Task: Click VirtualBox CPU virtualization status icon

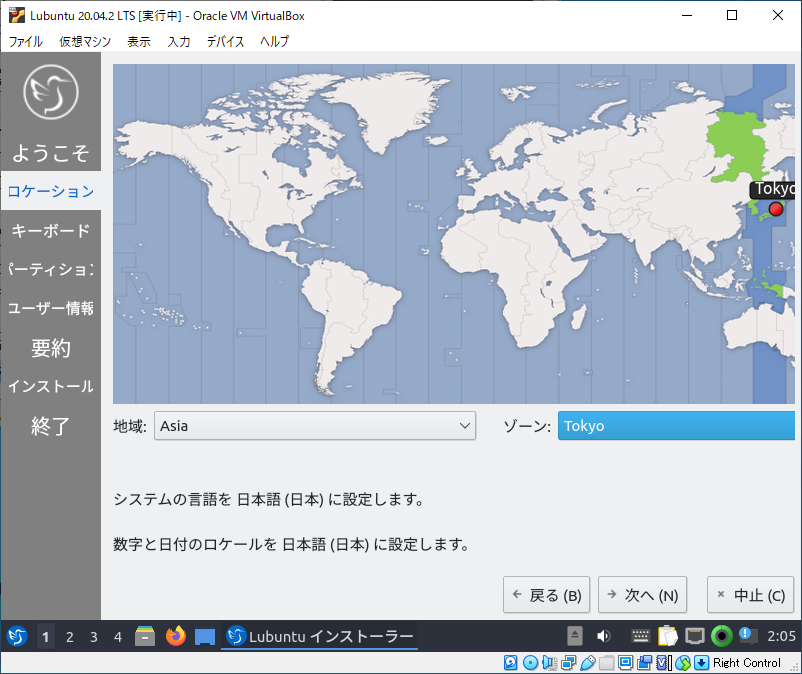Action: coord(664,663)
